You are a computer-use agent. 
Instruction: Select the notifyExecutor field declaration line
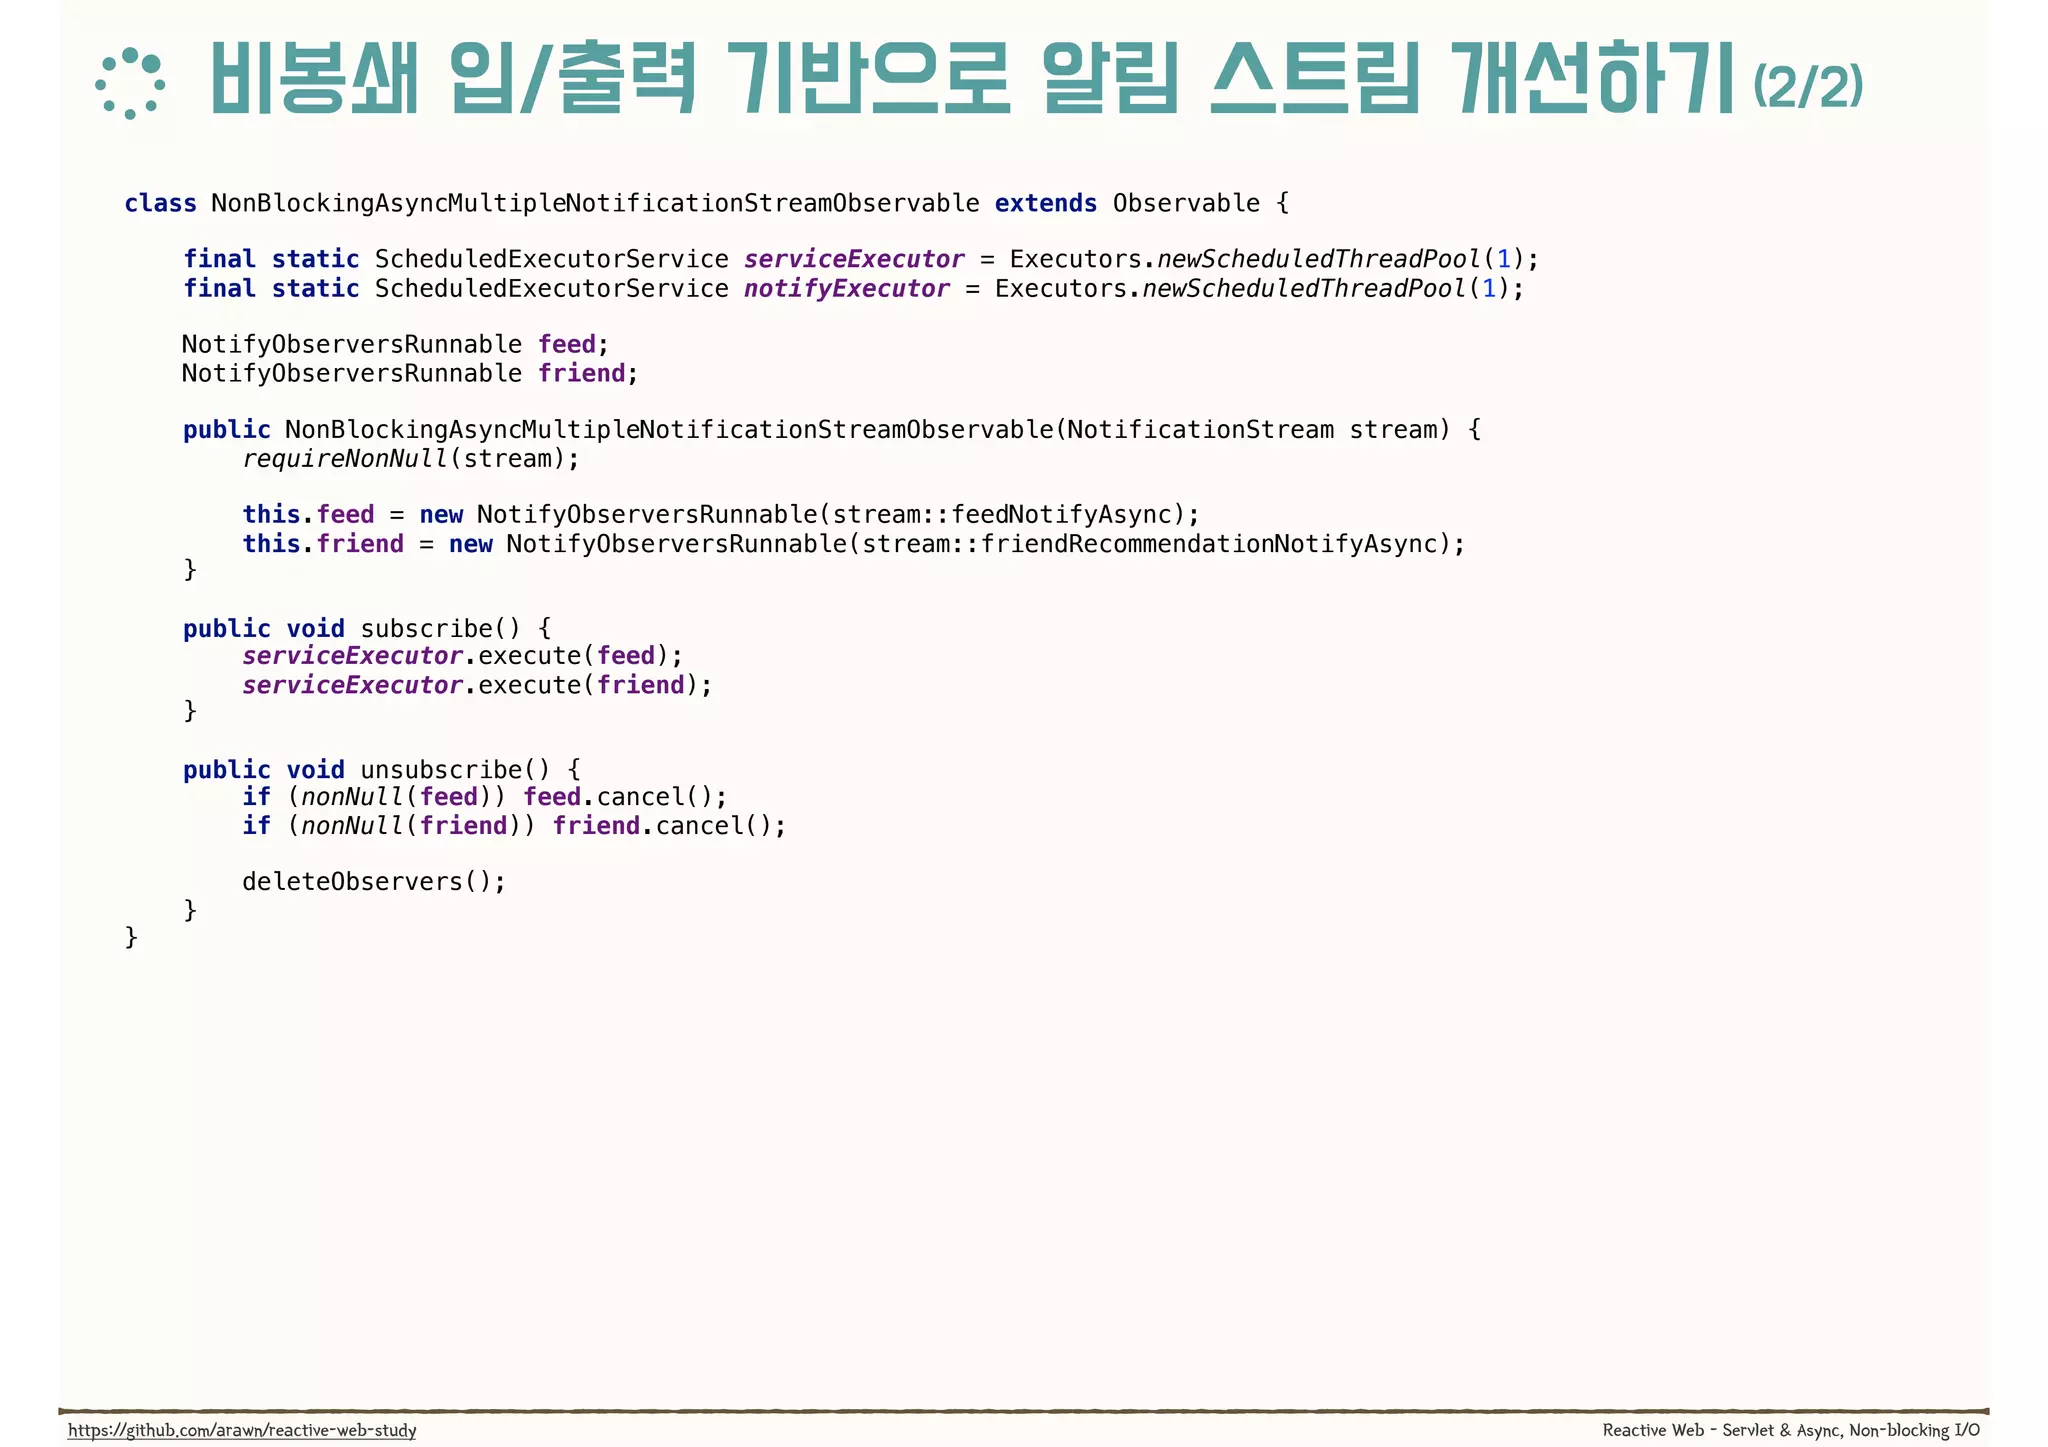coord(854,288)
